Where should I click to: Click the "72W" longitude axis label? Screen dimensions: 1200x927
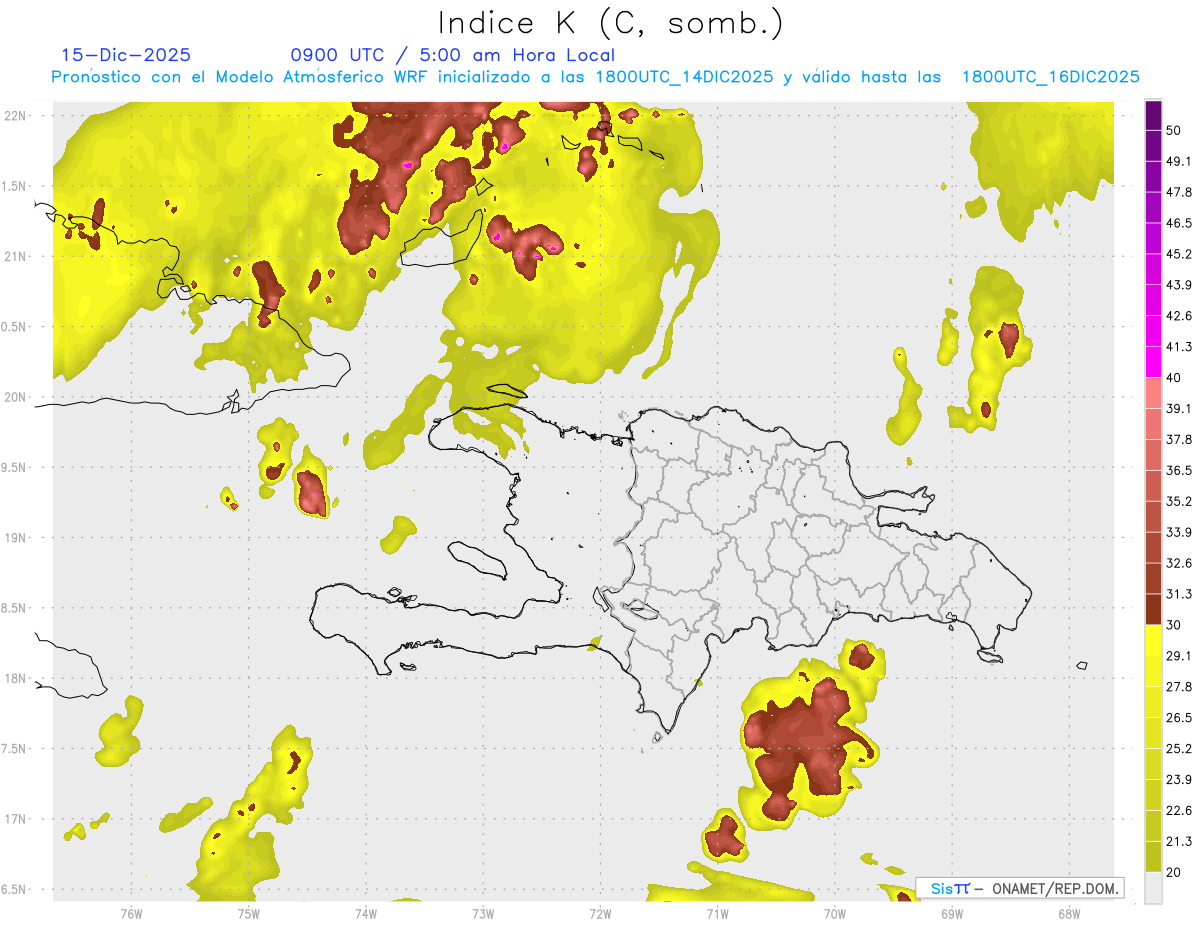(x=600, y=913)
